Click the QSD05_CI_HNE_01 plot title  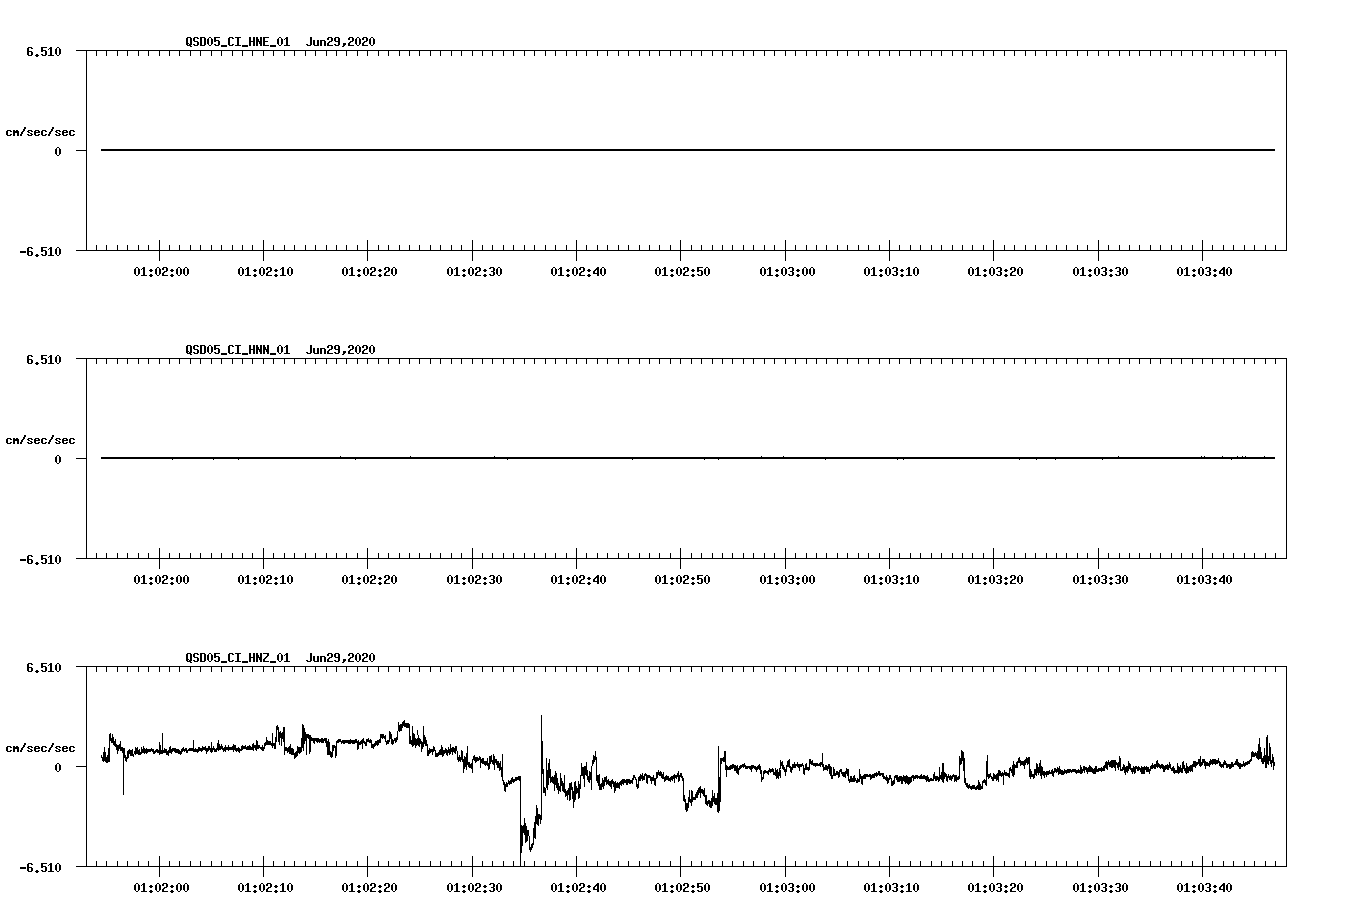pos(237,42)
